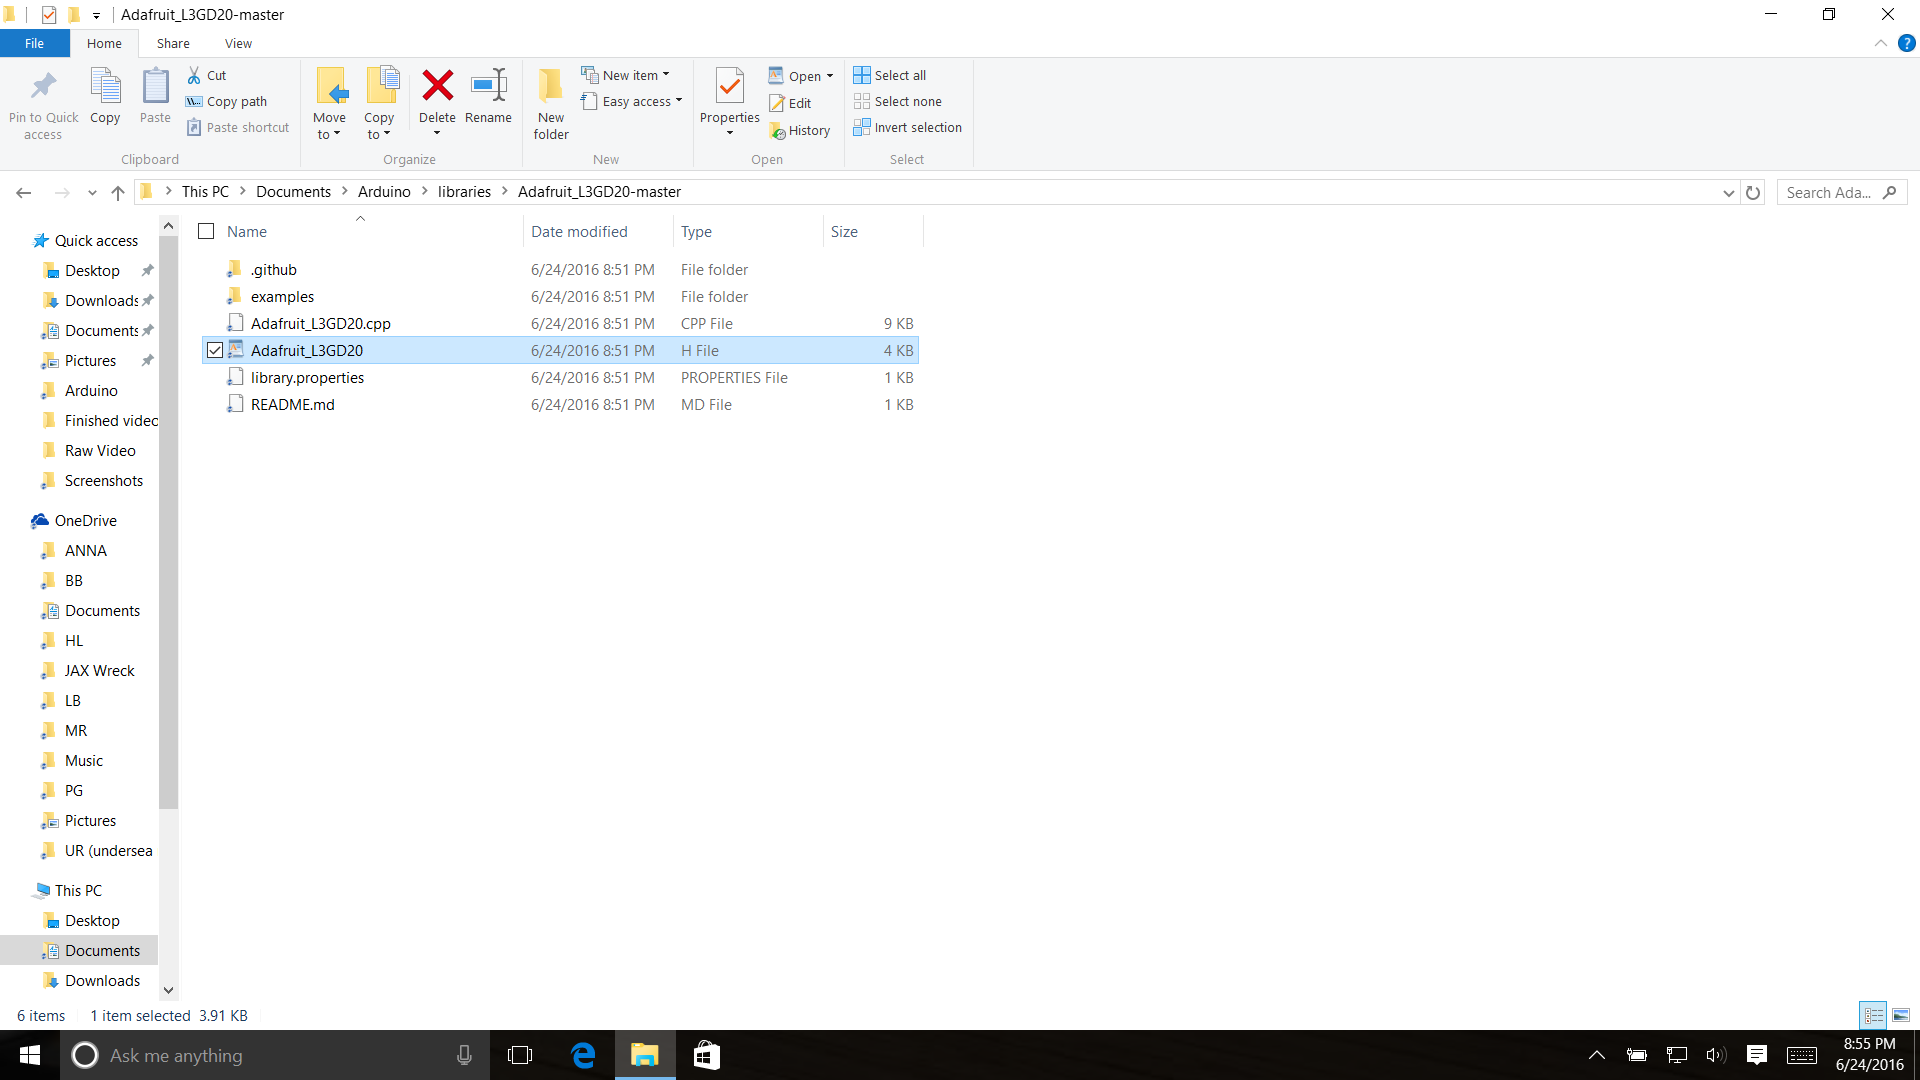Screen dimensions: 1920x1080
Task: Open OneDrive in navigation pane
Action: pyautogui.click(x=85, y=520)
